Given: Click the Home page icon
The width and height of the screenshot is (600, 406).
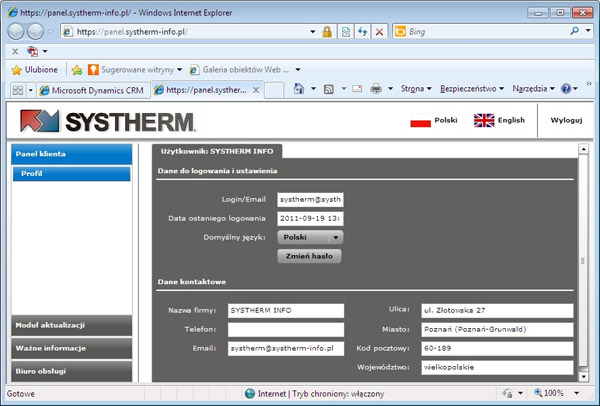Looking at the screenshot, I should point(299,89).
